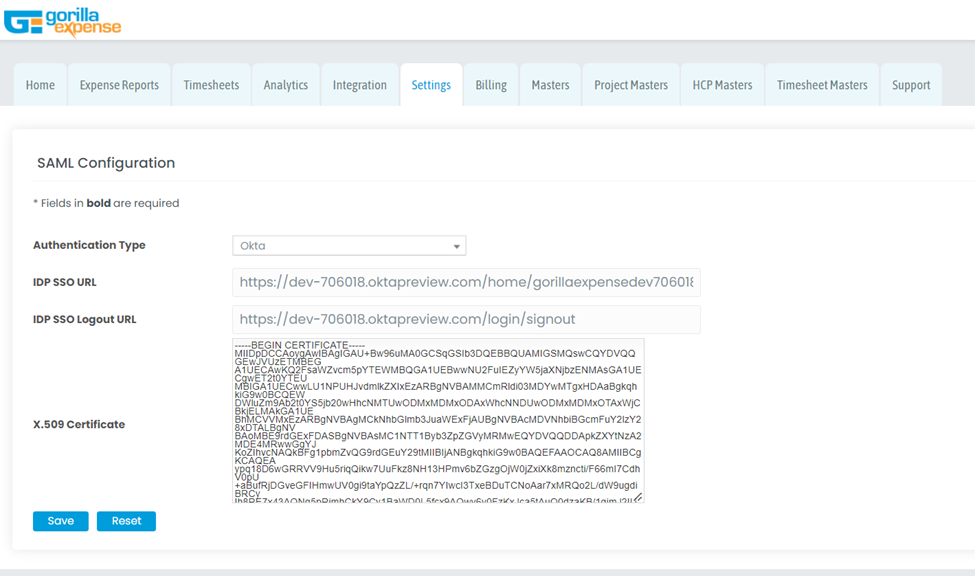Open the Home tab
Image resolution: width=975 pixels, height=576 pixels.
pyautogui.click(x=40, y=85)
